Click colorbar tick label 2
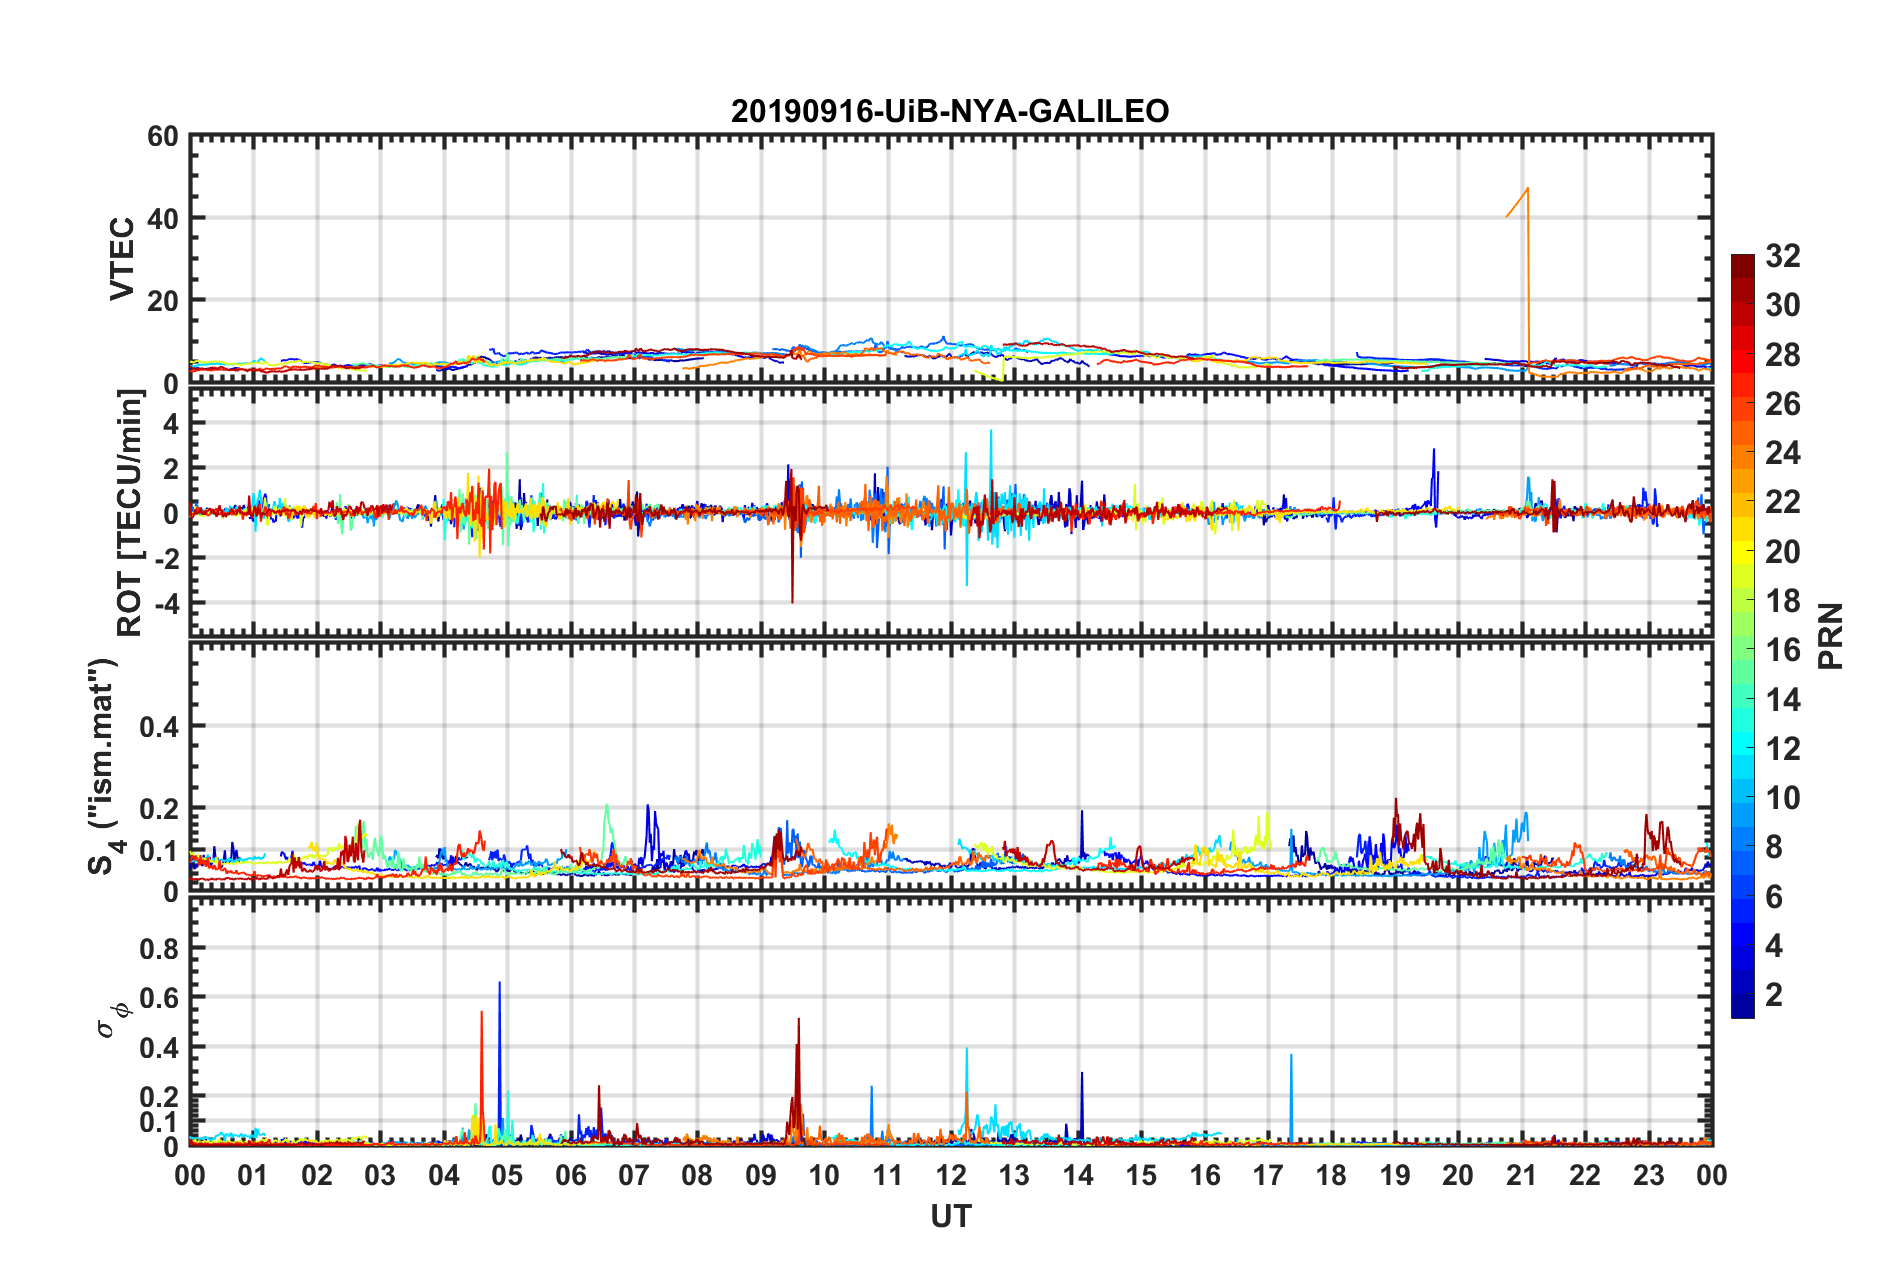The image size is (1902, 1272). (1774, 995)
